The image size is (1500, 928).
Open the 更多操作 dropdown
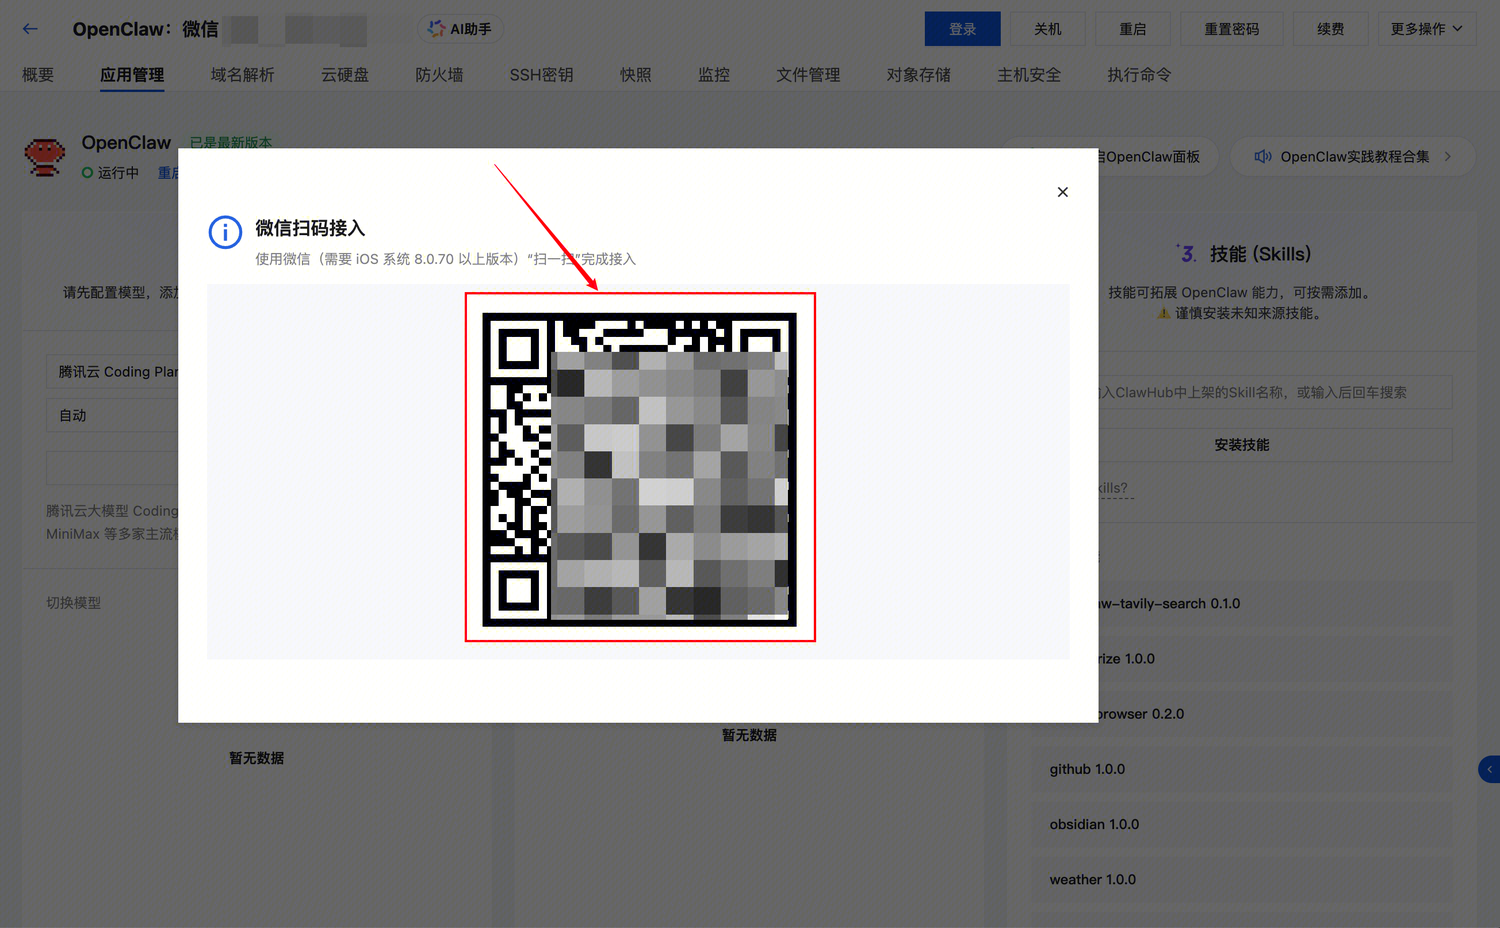(x=1427, y=28)
